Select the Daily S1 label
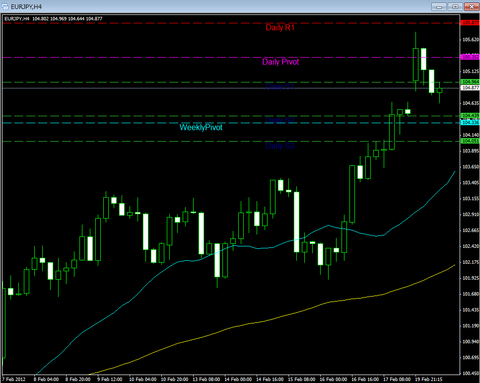Viewport: 480px width, 383px height. tap(280, 87)
